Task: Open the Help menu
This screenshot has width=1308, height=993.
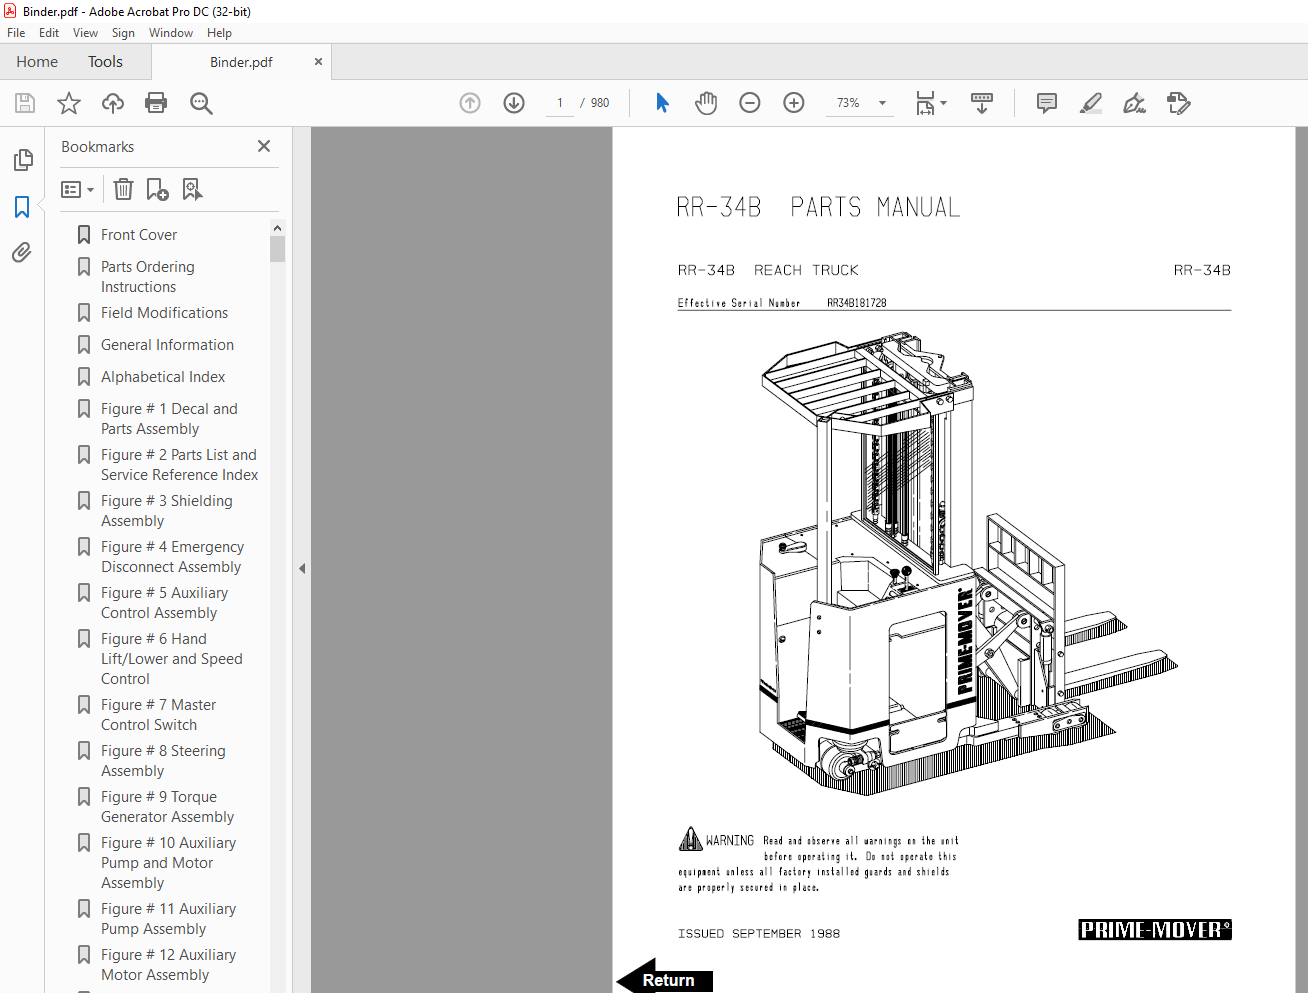Action: coord(219,33)
